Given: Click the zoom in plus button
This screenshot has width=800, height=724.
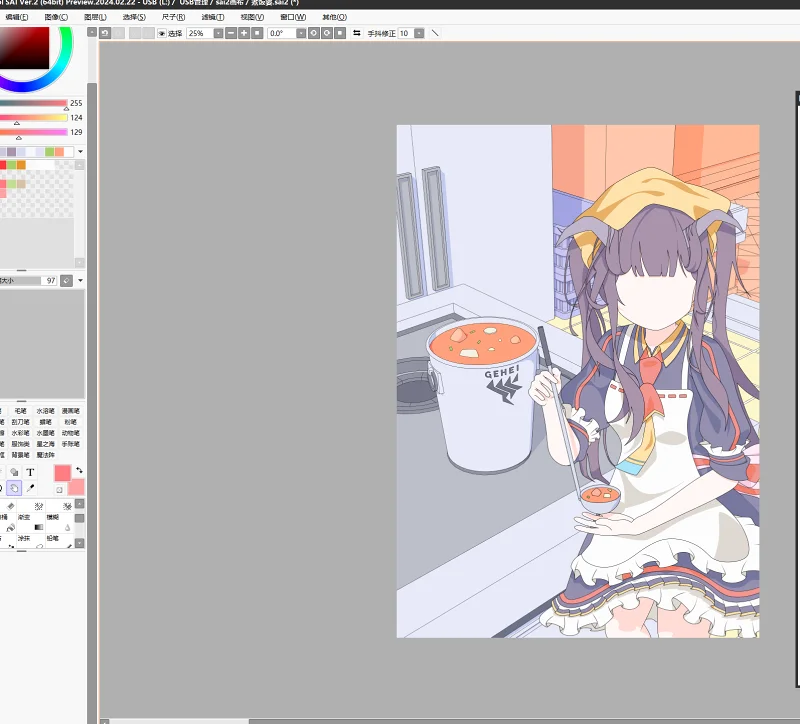Looking at the screenshot, I should [244, 33].
